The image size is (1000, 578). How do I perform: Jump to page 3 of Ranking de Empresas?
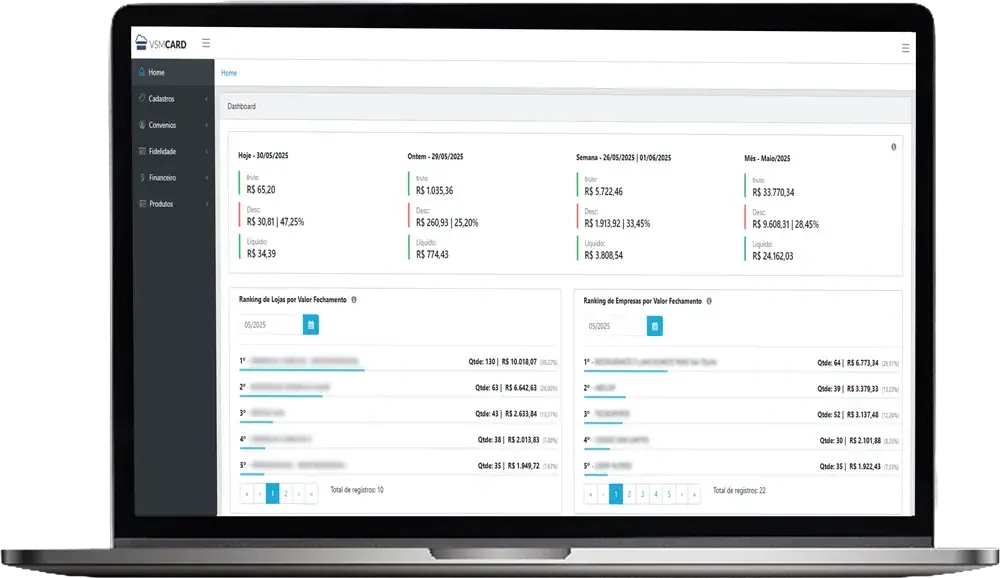click(642, 494)
